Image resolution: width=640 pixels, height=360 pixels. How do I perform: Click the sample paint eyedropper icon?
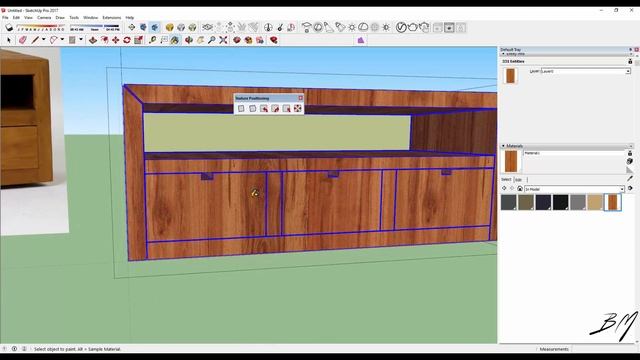[630, 179]
